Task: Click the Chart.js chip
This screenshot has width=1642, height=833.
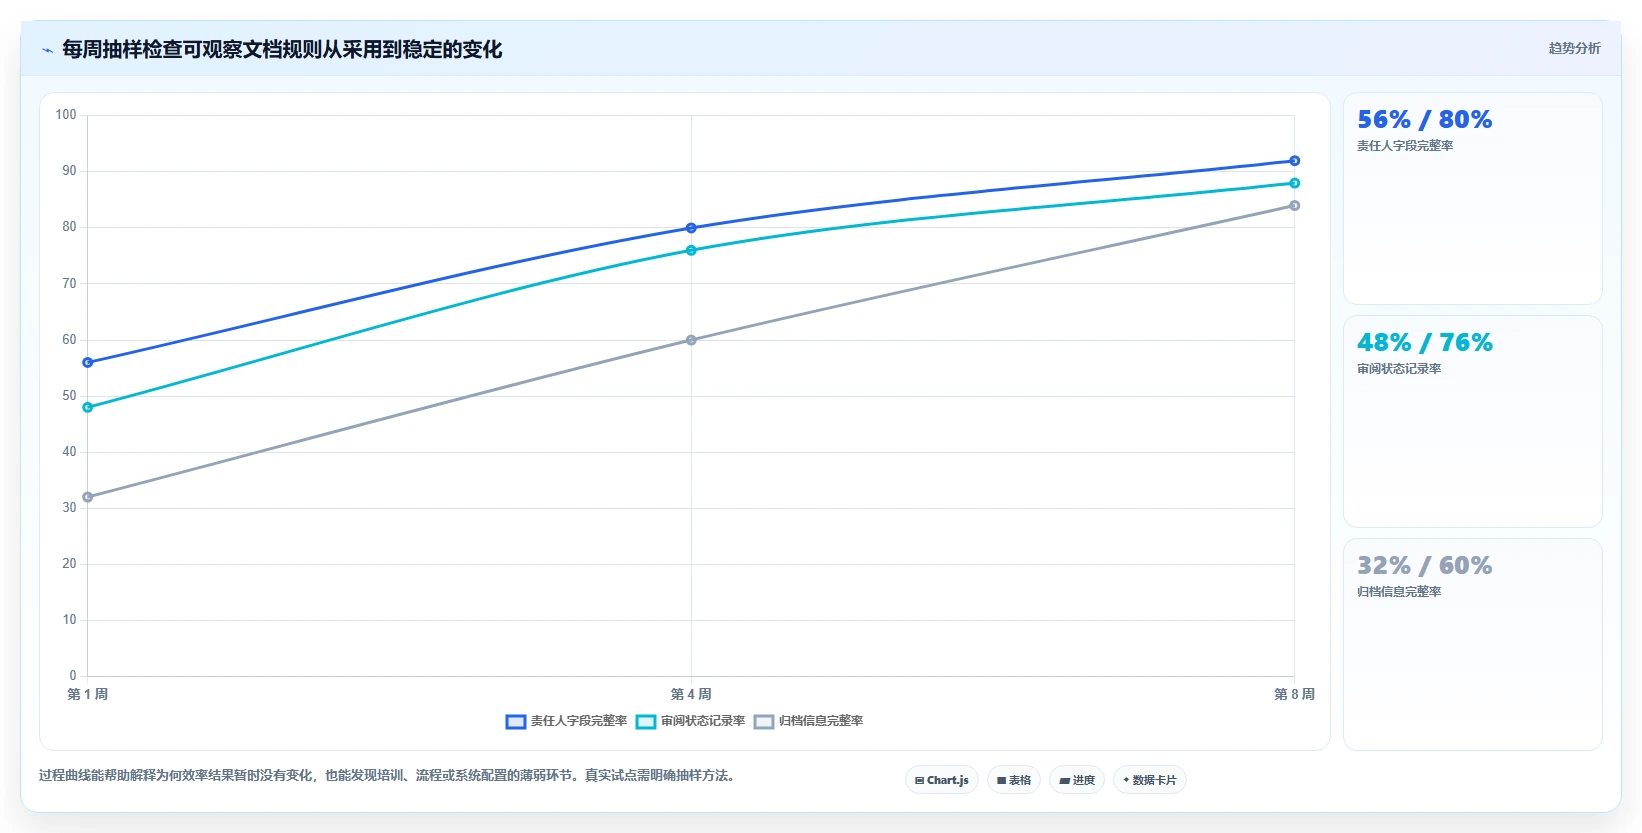Action: pos(941,780)
